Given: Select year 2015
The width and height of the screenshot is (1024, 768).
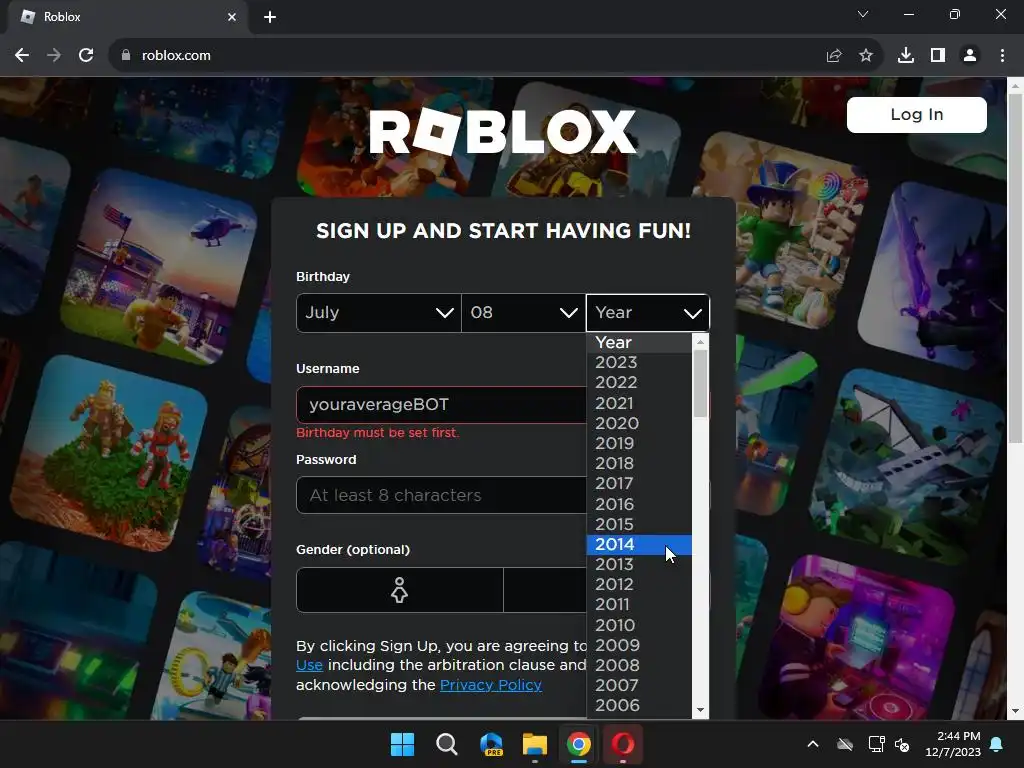Looking at the screenshot, I should pos(639,524).
